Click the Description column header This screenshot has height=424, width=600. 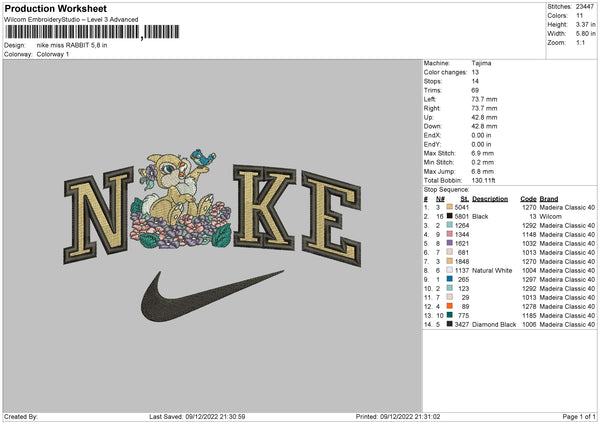(x=490, y=199)
